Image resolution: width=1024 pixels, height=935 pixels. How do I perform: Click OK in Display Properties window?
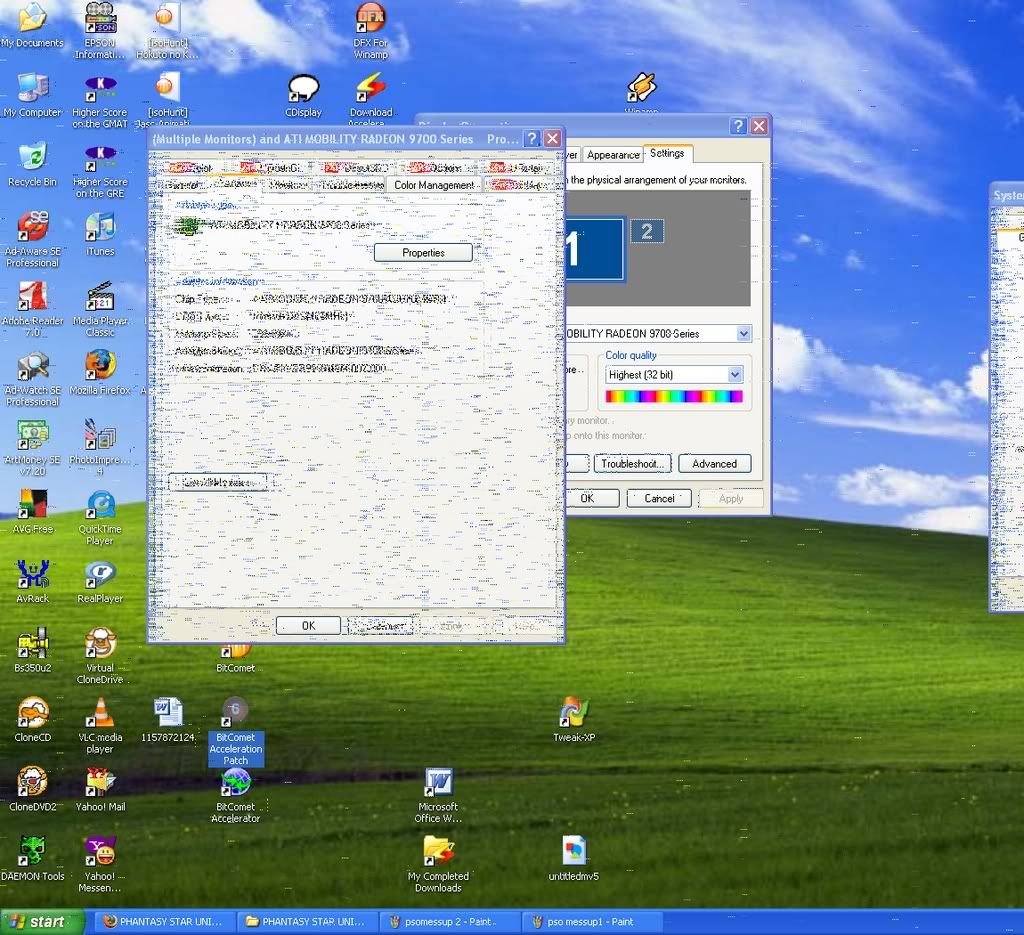click(x=592, y=498)
